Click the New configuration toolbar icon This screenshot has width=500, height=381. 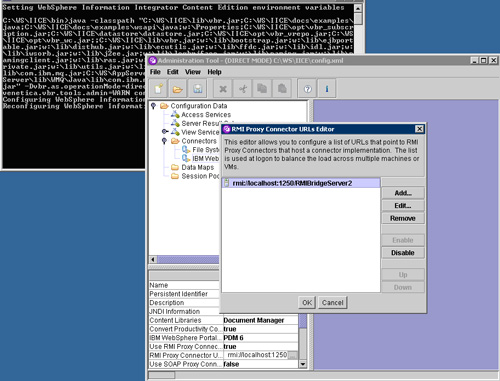click(x=159, y=89)
